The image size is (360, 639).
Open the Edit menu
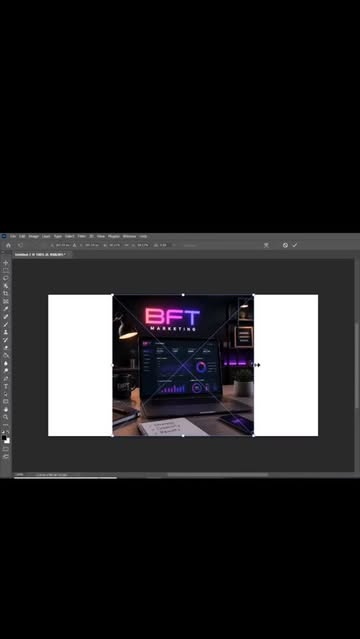22,236
